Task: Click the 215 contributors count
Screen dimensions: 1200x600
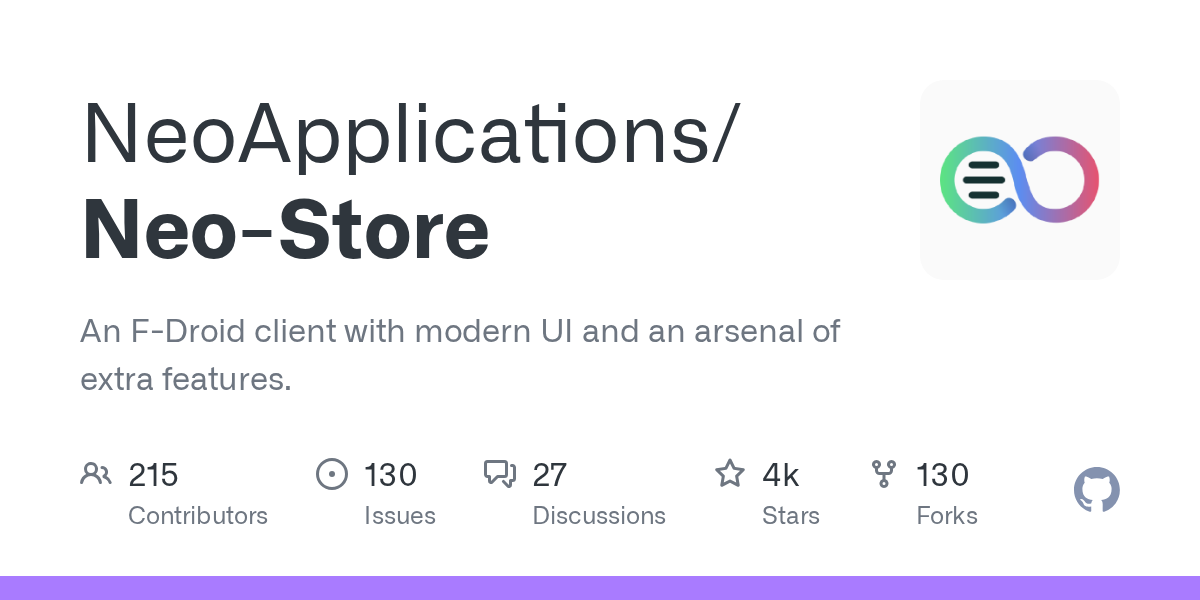Action: (153, 474)
